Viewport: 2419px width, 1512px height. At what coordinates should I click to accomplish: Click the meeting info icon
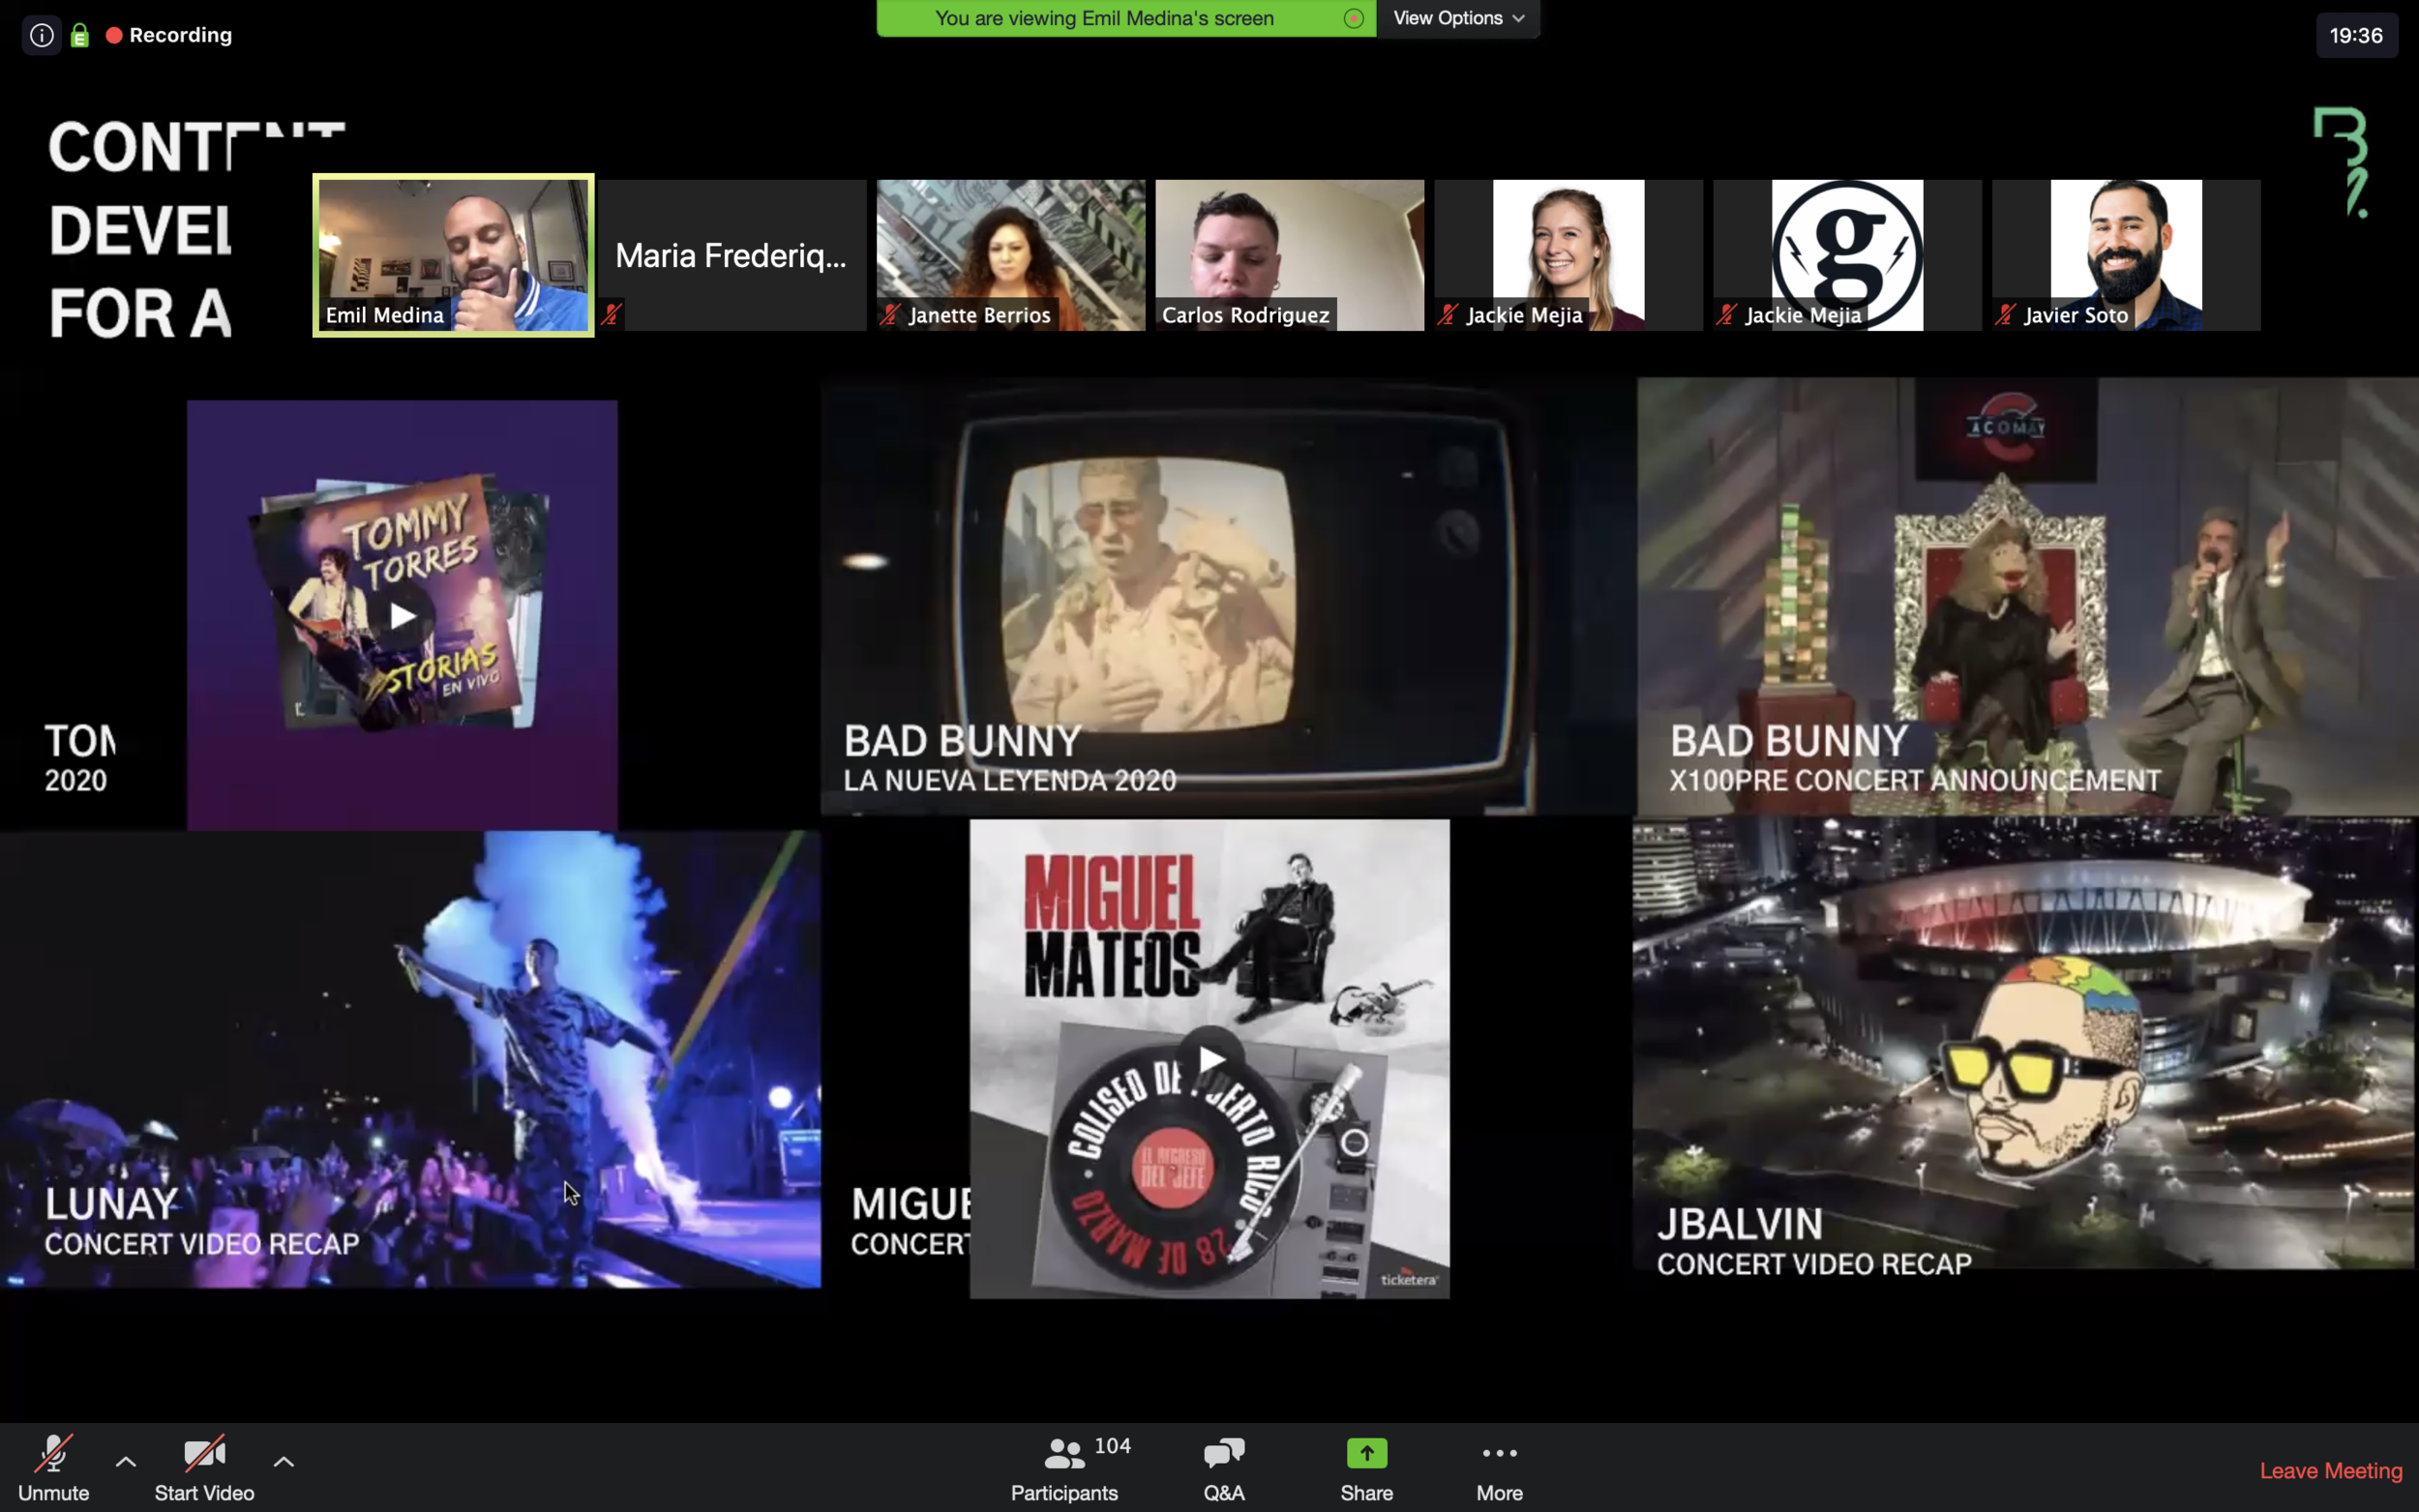[x=41, y=35]
